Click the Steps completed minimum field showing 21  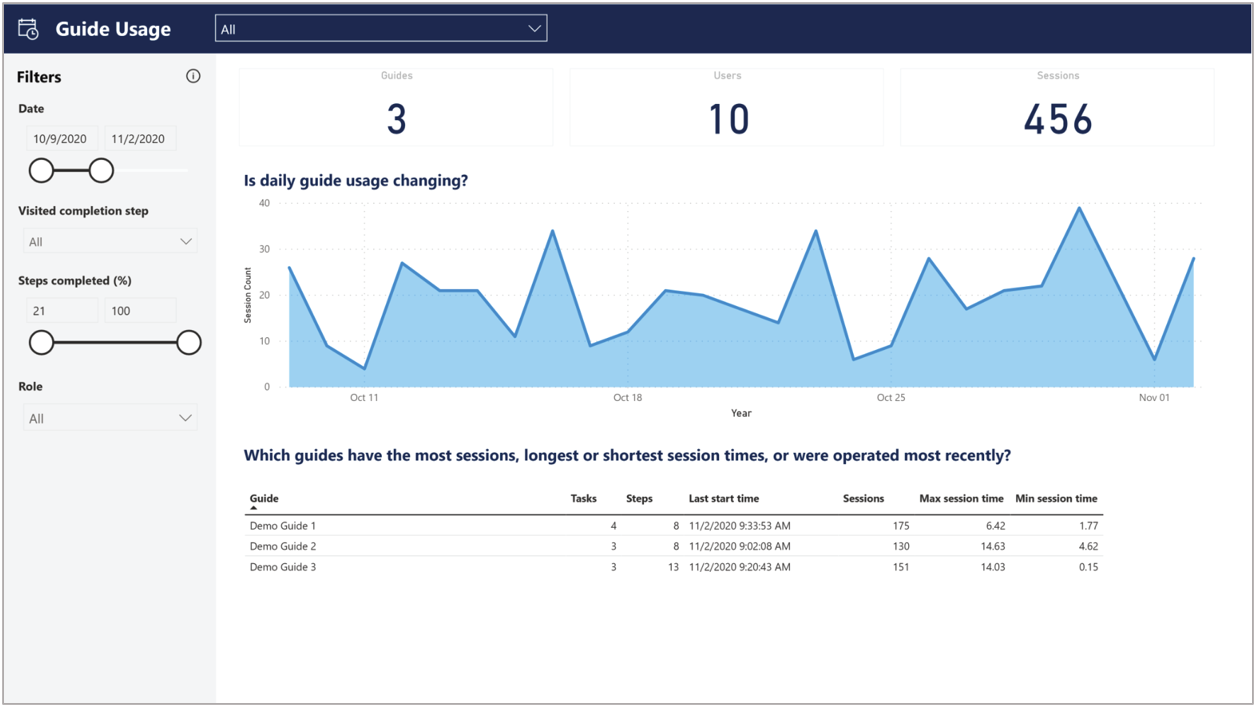[61, 310]
